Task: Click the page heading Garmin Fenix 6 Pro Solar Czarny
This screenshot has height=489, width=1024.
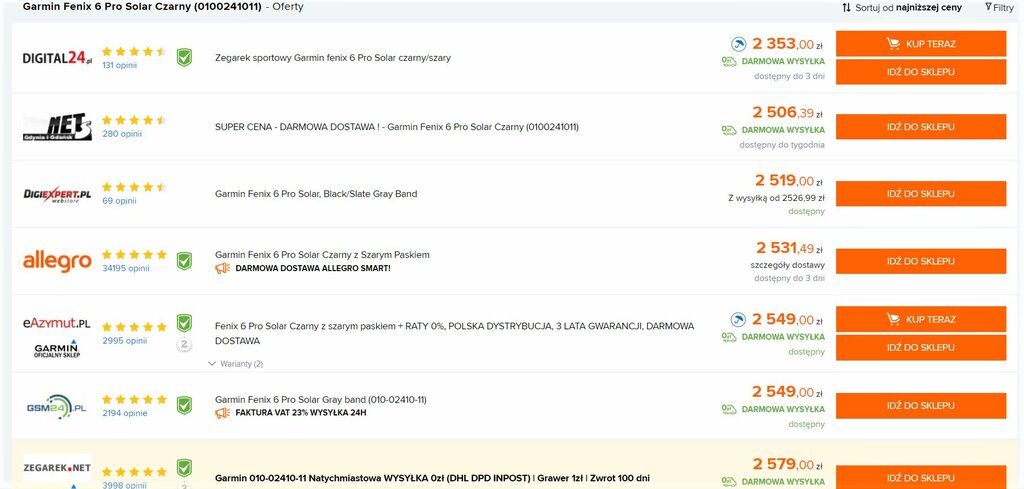Action: pyautogui.click(x=142, y=7)
